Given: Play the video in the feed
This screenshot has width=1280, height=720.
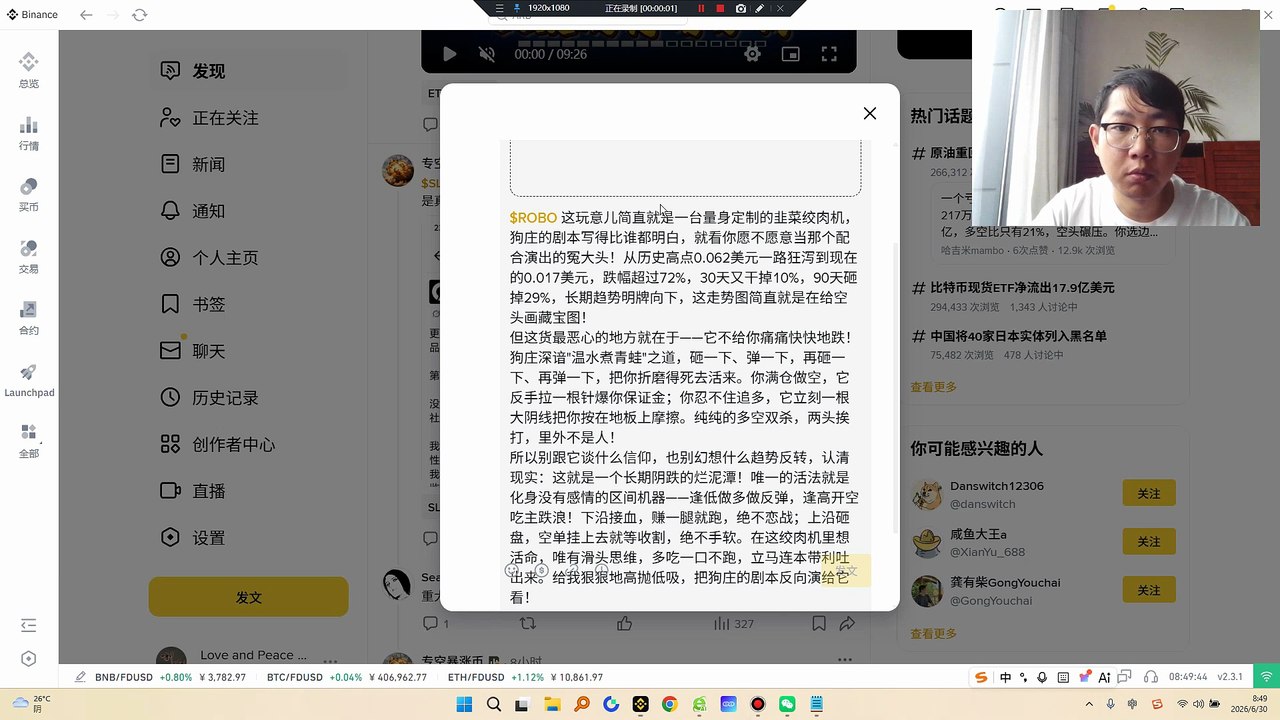Looking at the screenshot, I should click(449, 54).
